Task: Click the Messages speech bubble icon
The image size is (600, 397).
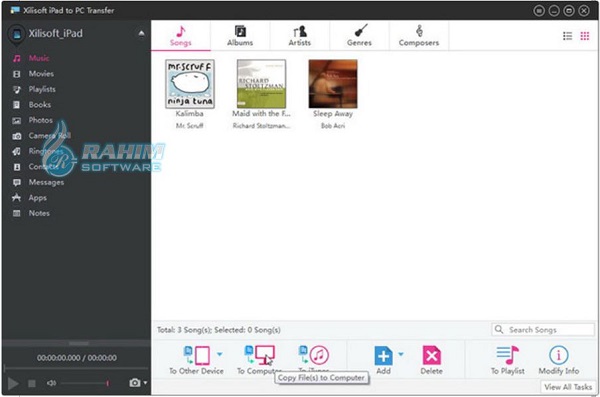Action: 17,182
